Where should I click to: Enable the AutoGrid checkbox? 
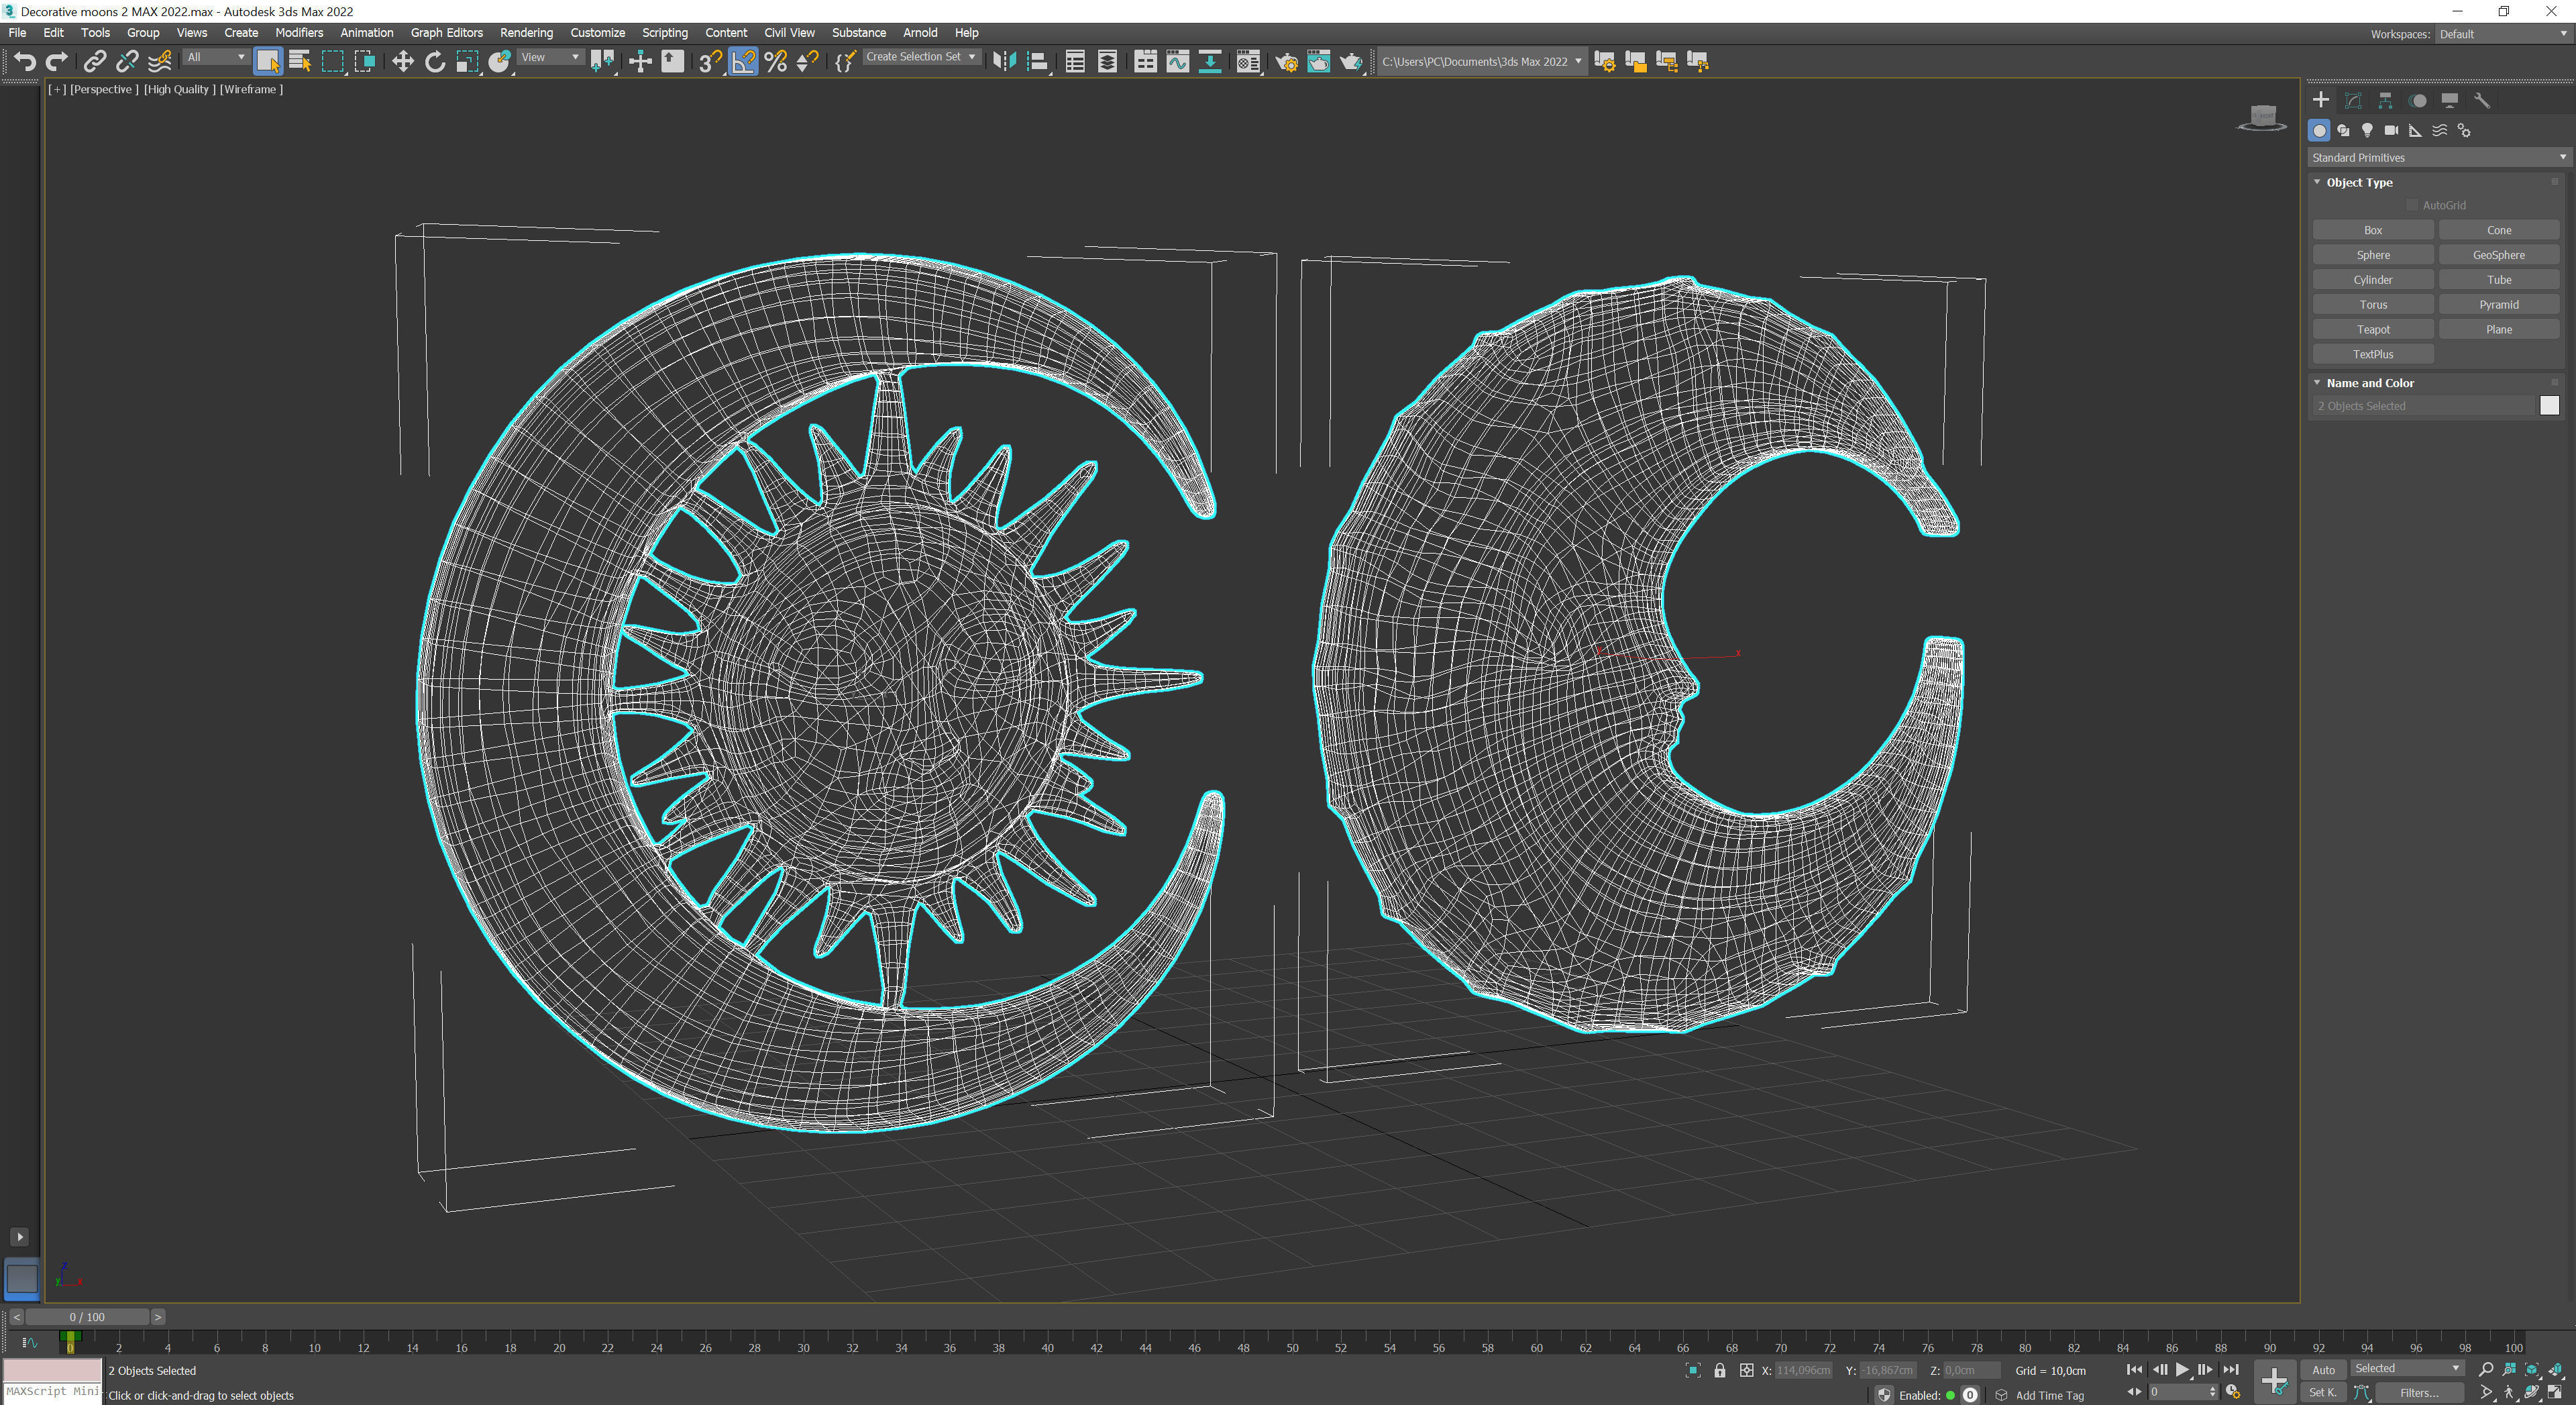tap(2412, 205)
